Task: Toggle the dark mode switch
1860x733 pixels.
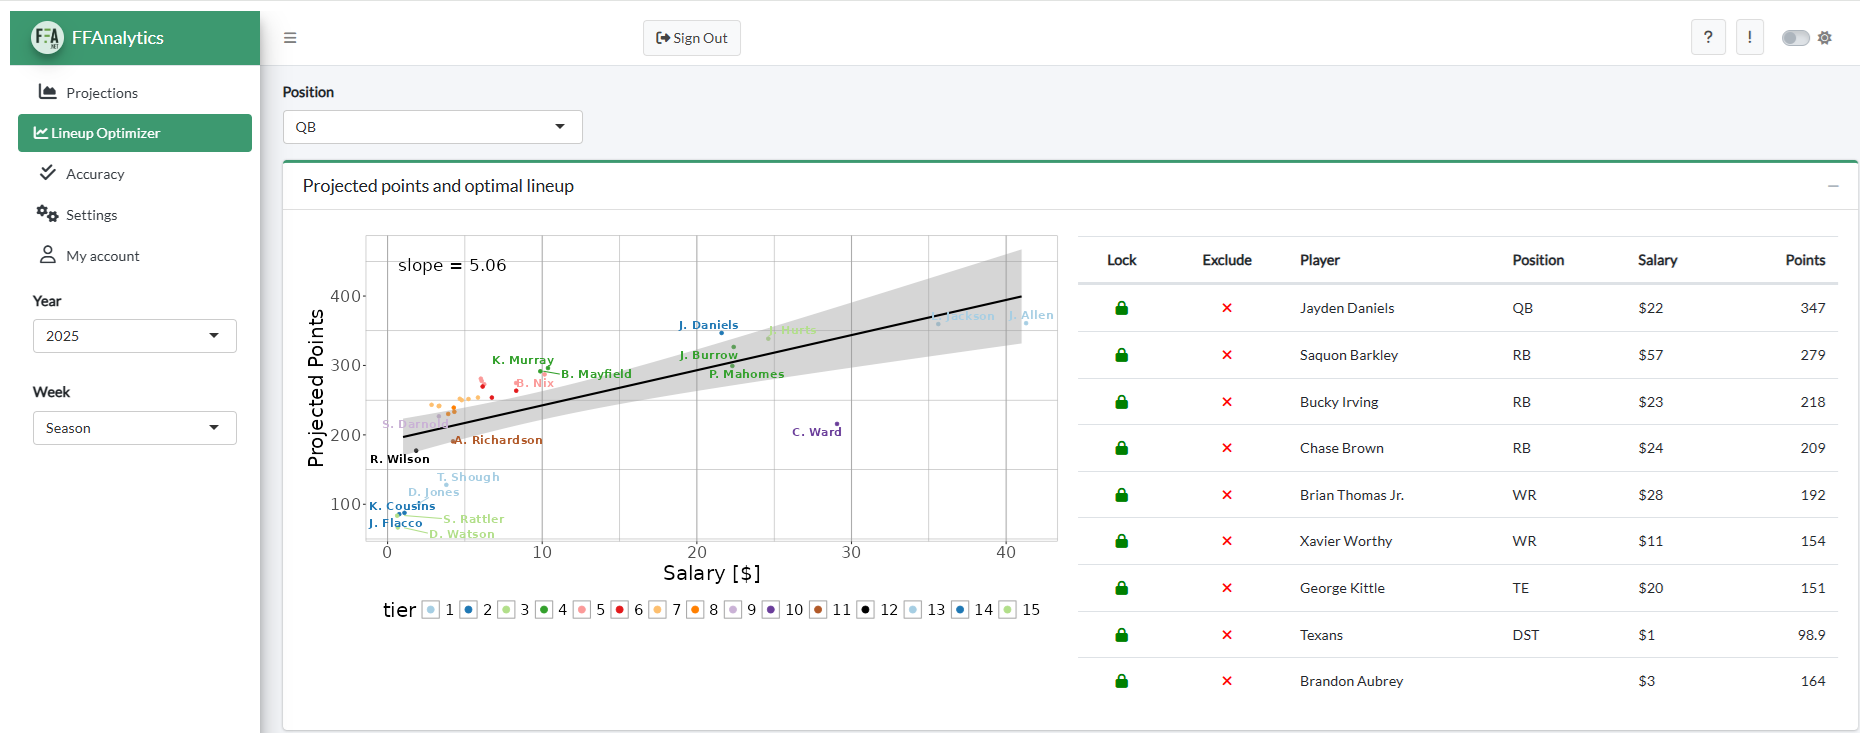Action: tap(1796, 38)
